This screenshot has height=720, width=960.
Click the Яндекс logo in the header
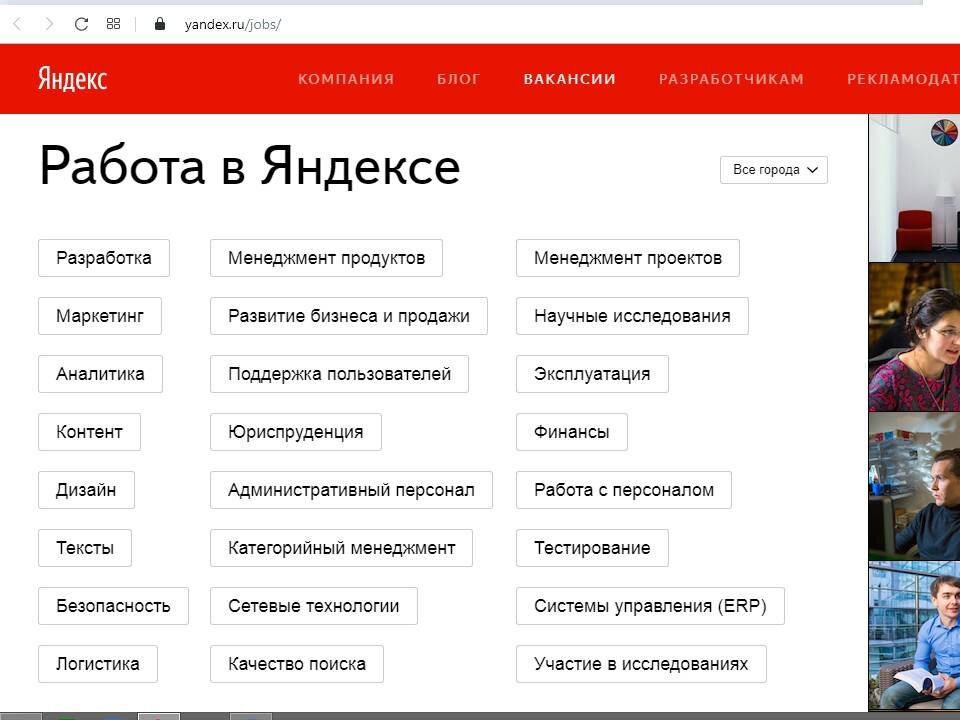click(x=72, y=79)
